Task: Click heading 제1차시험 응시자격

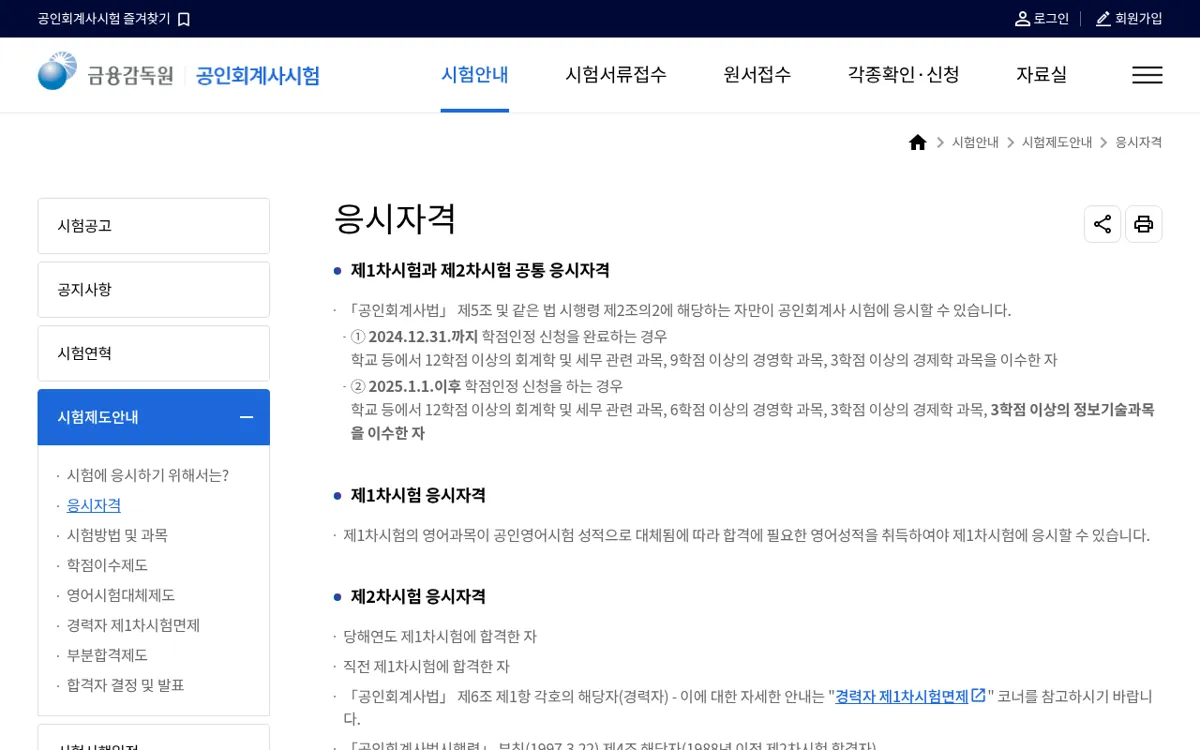Action: [x=418, y=495]
